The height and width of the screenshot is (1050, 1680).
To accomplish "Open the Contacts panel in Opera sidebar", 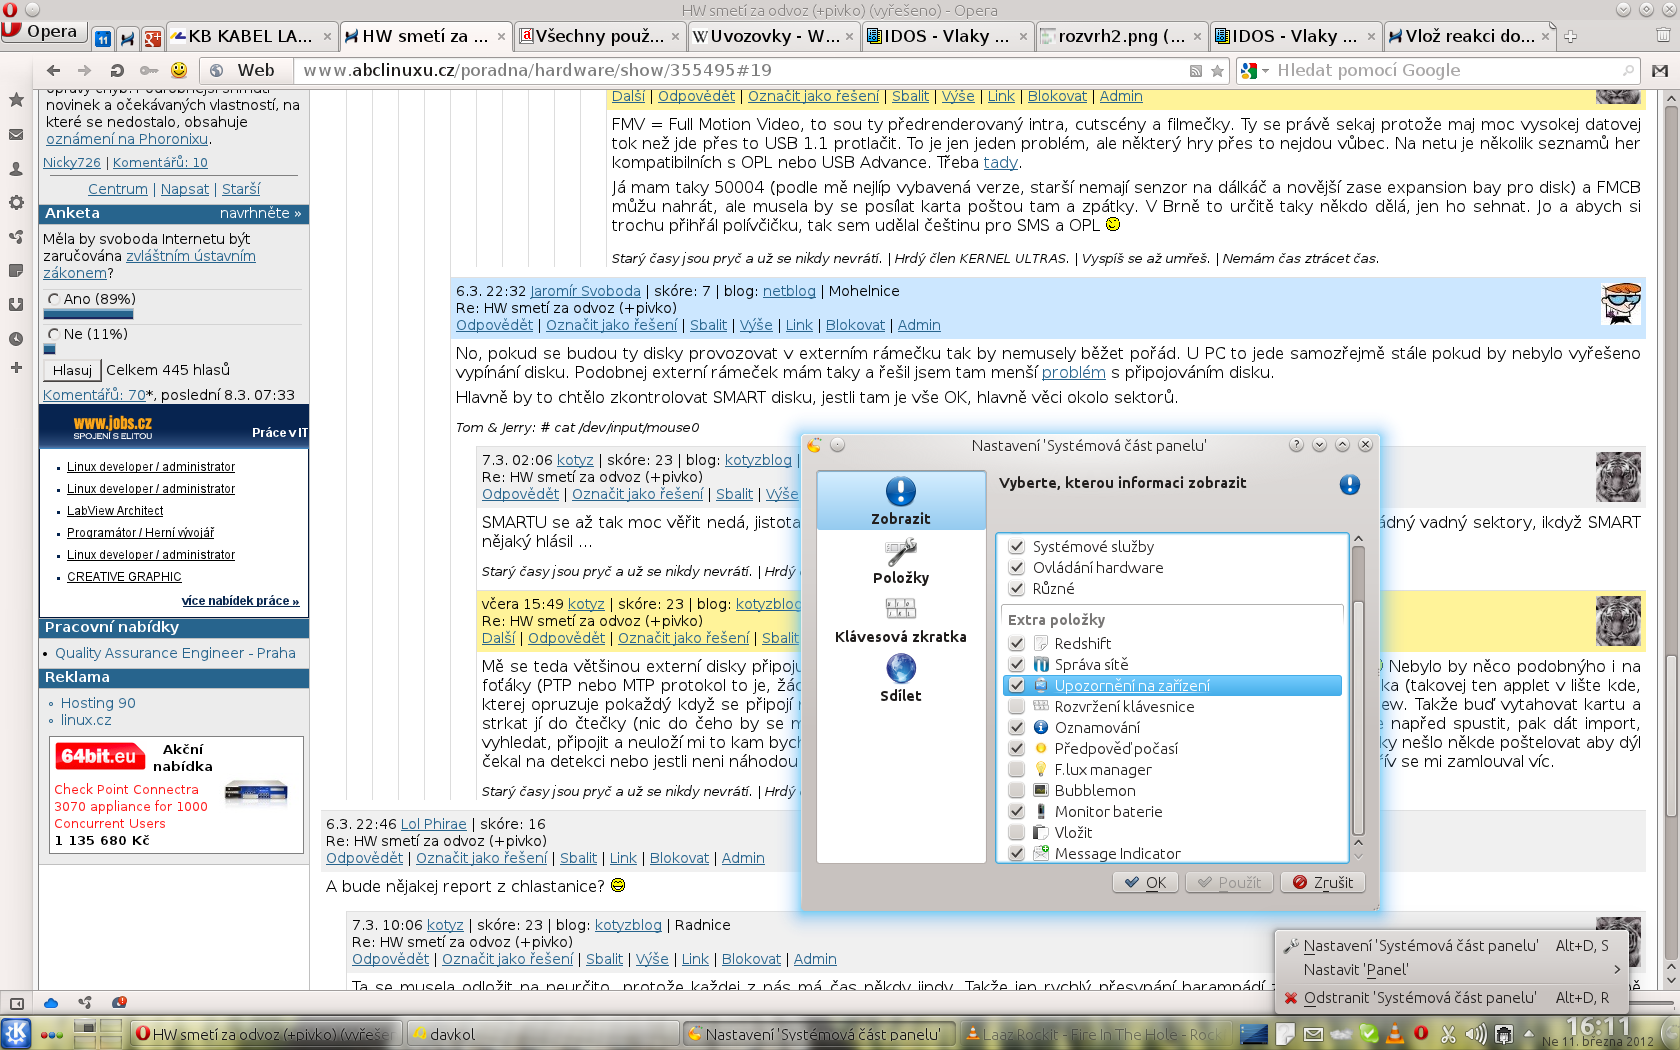I will pos(16,168).
